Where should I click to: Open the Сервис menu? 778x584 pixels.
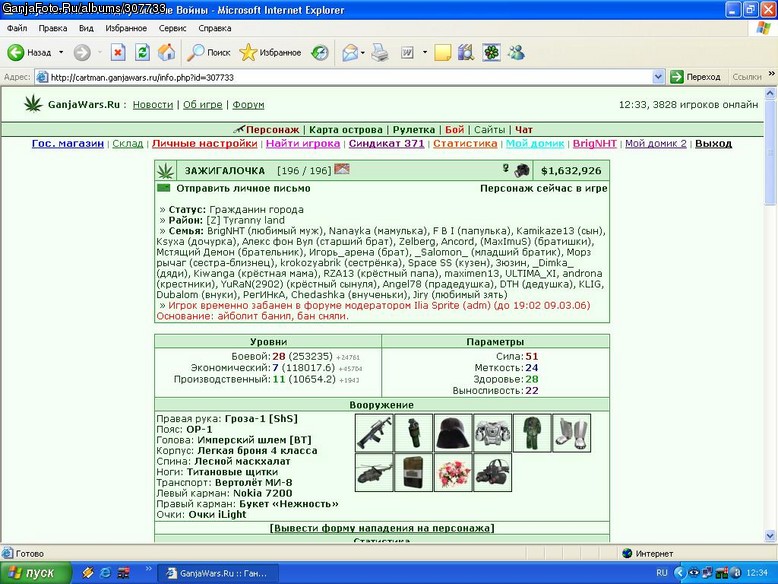pos(172,28)
